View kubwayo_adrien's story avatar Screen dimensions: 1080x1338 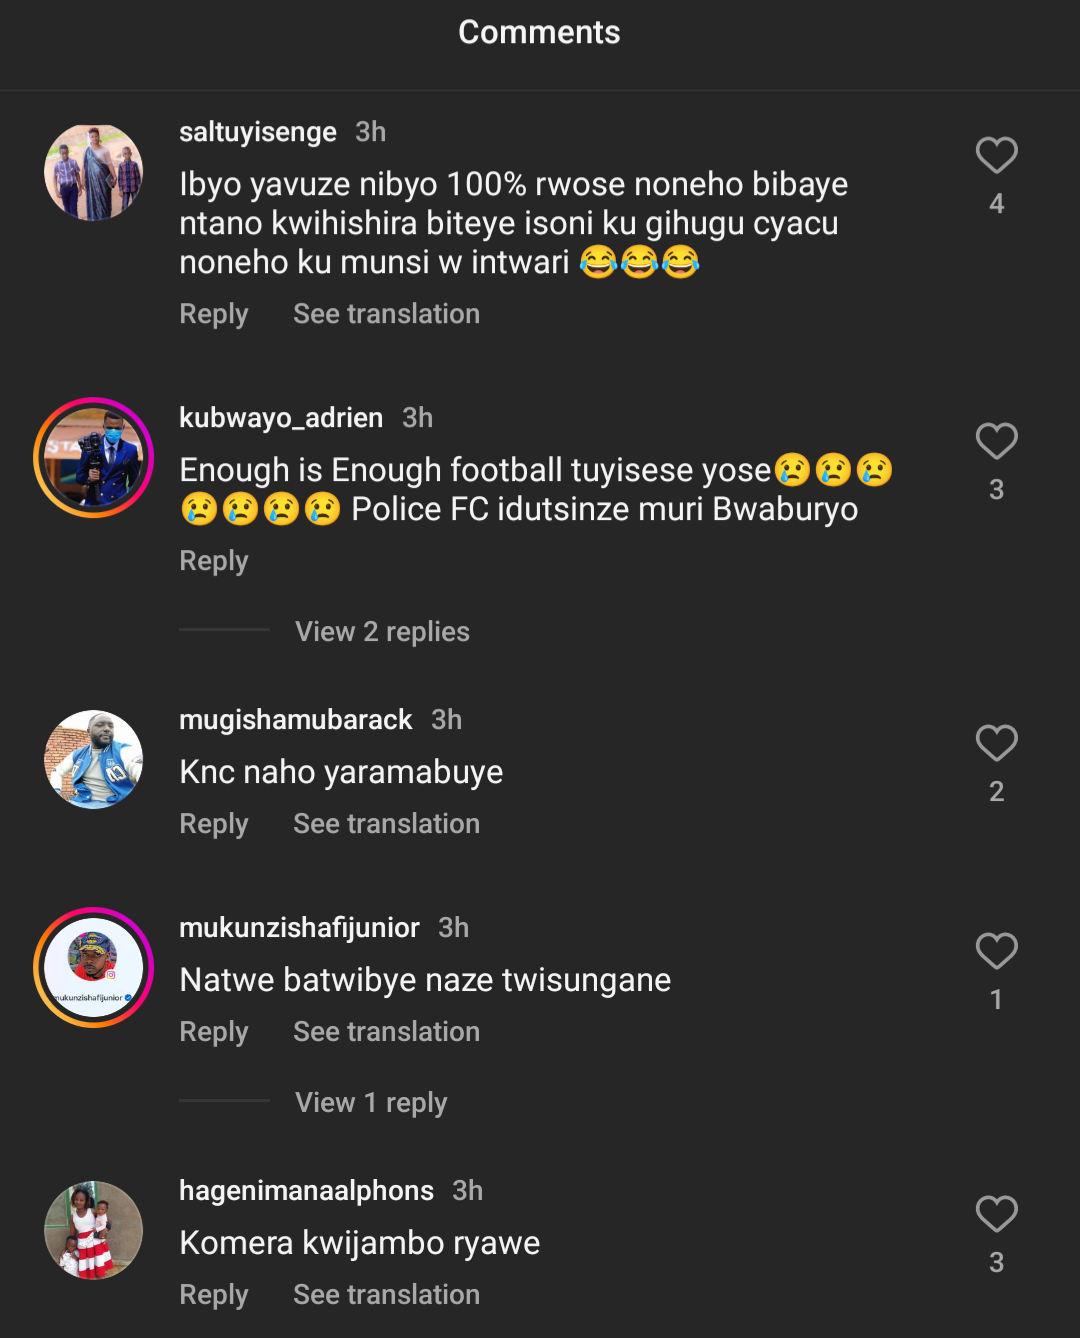click(94, 458)
